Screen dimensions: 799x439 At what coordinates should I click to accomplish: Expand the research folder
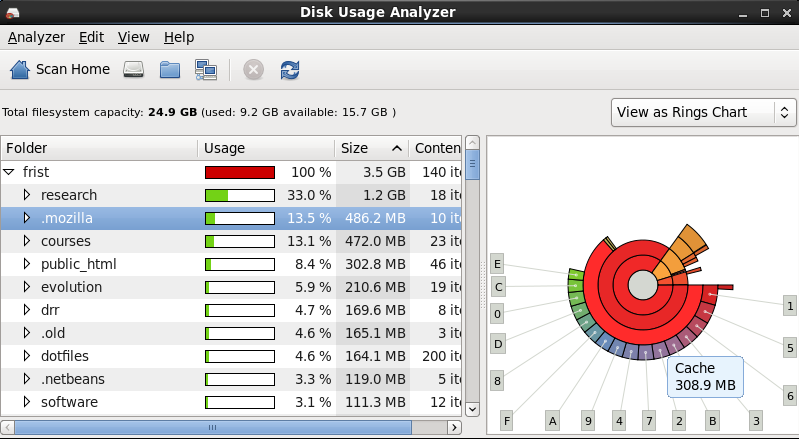click(x=27, y=195)
